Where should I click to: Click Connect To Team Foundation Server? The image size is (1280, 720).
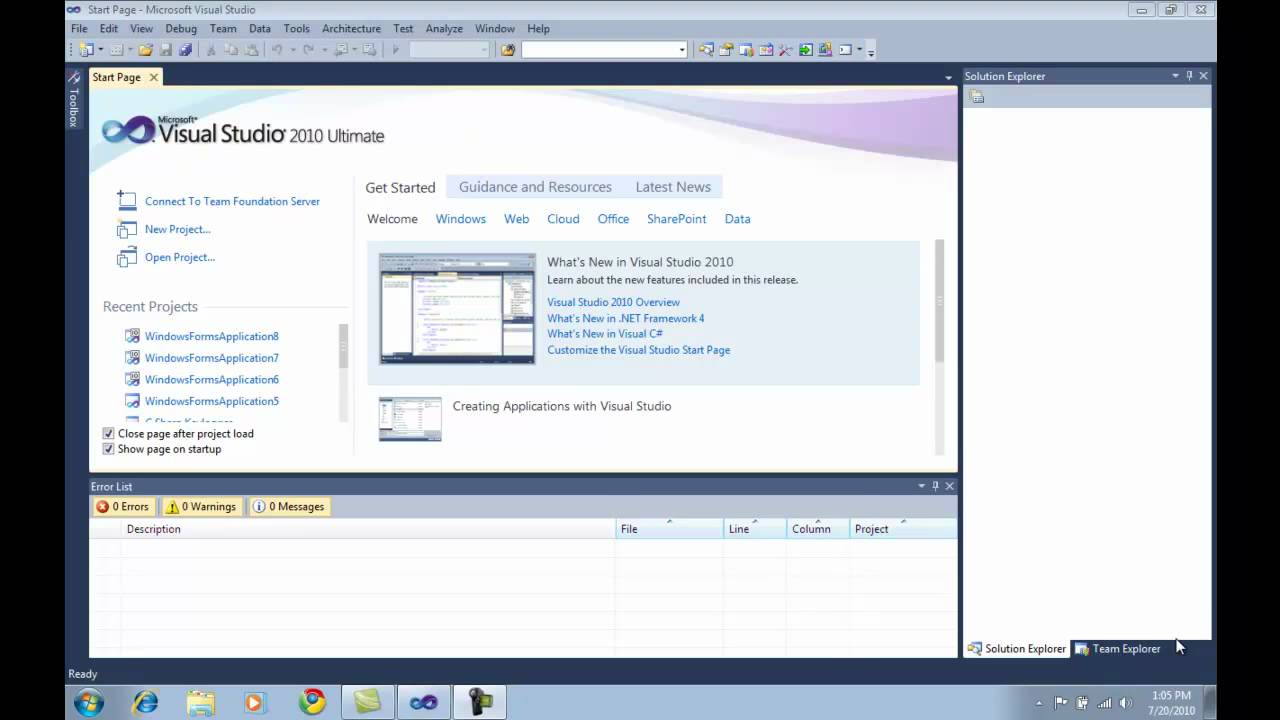(x=232, y=201)
